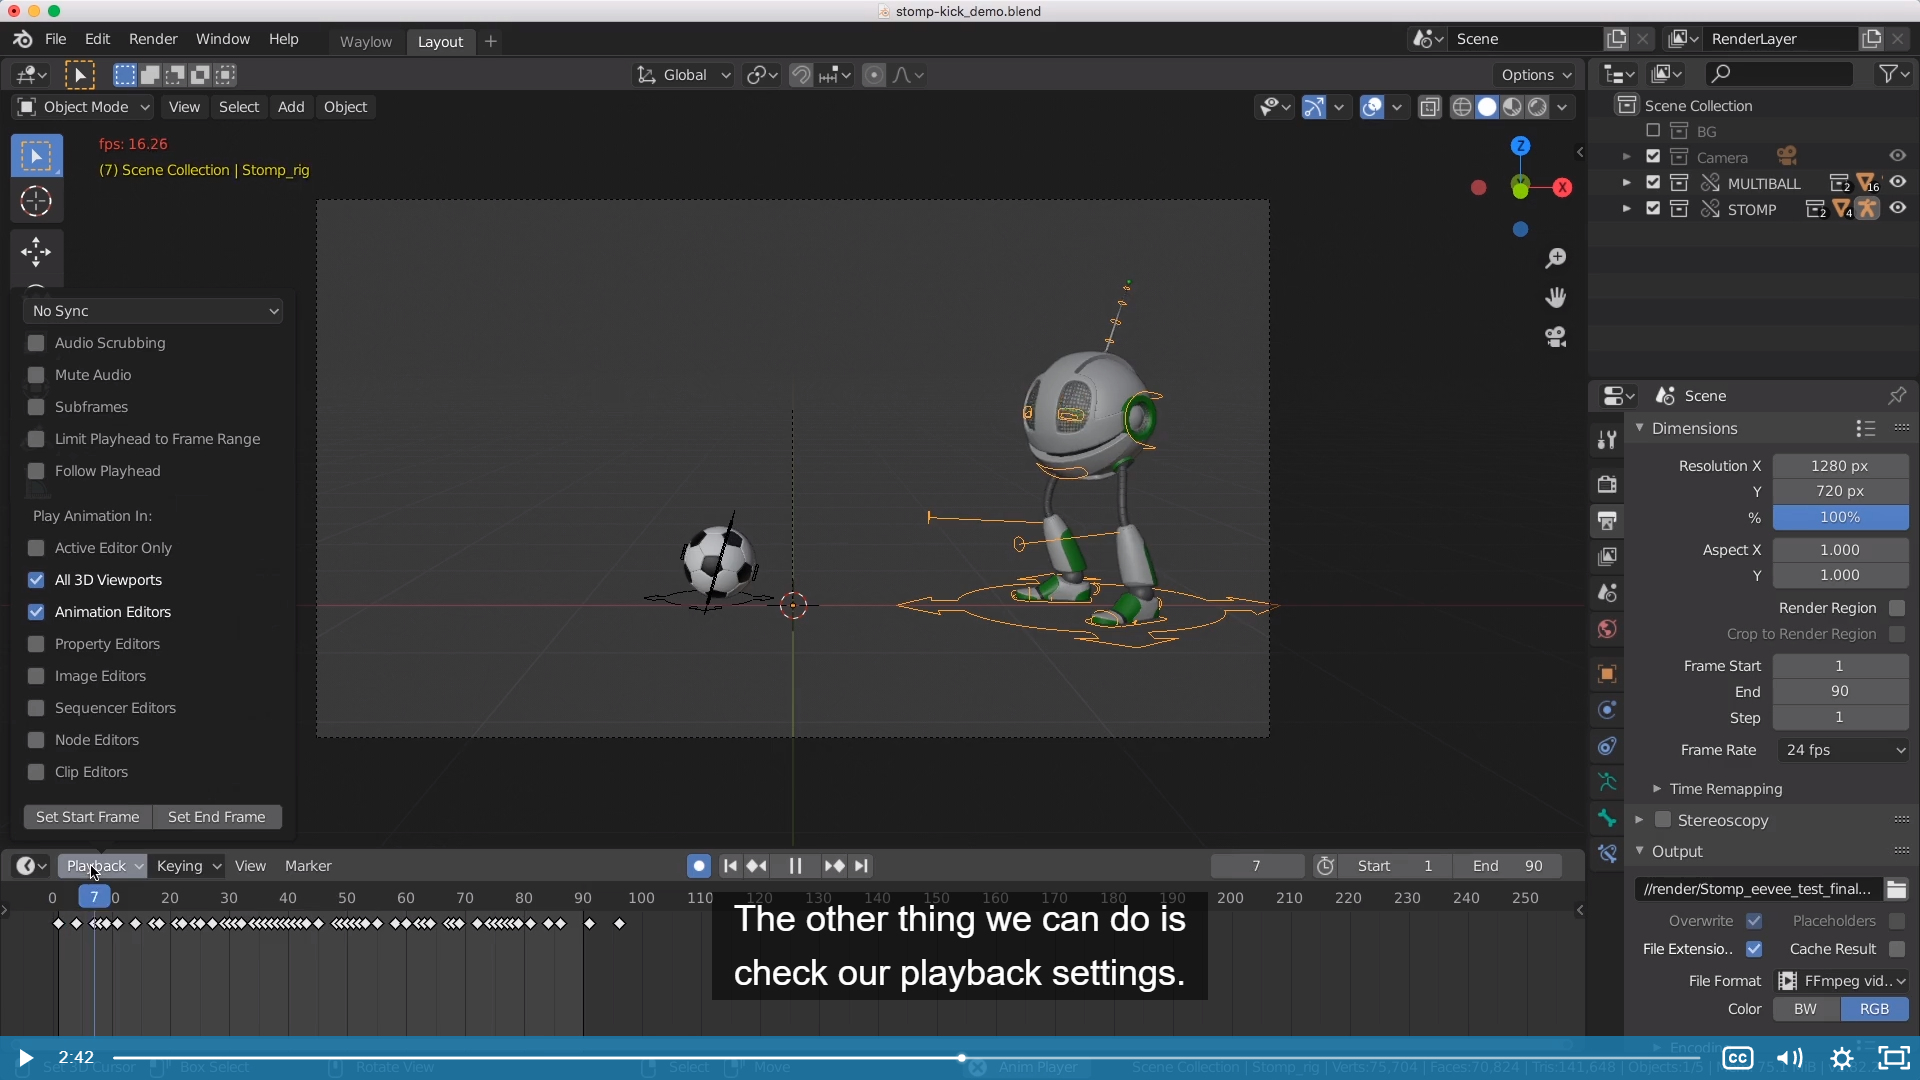Open the No Sync dropdown
1920x1080 pixels.
[x=153, y=311]
